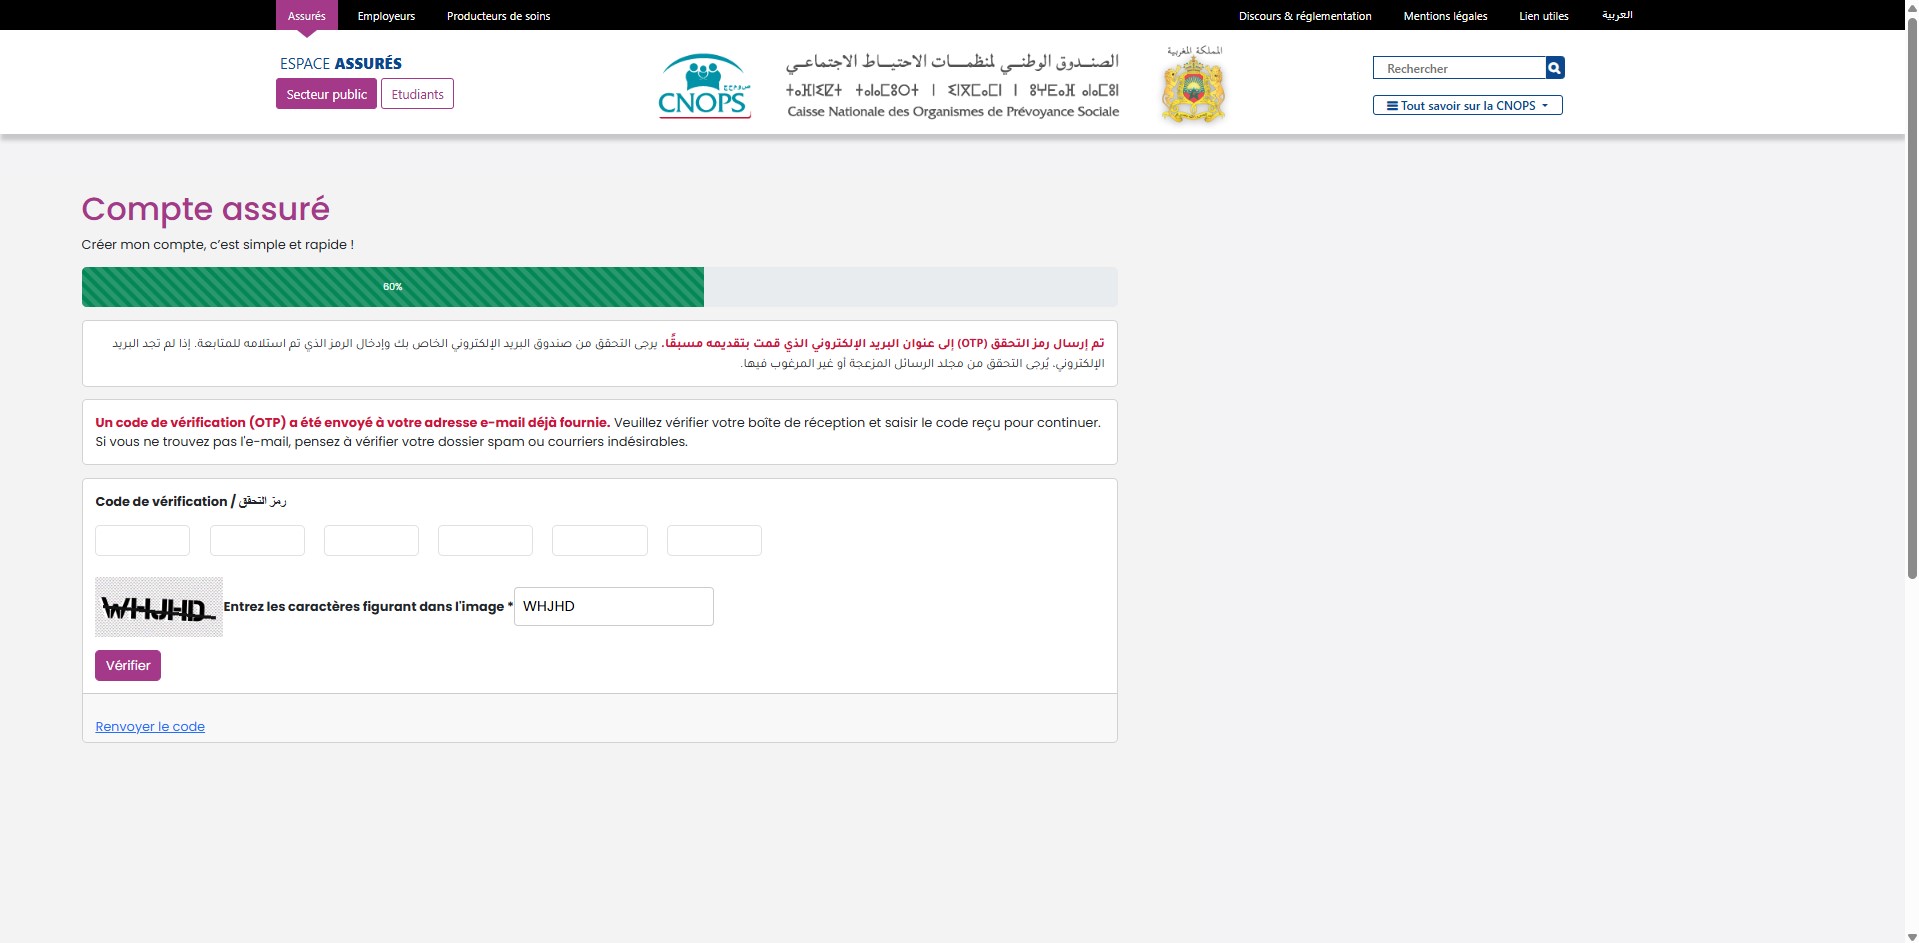Open the Employeurs menu item
Screen dimensions: 1919x943
(386, 16)
